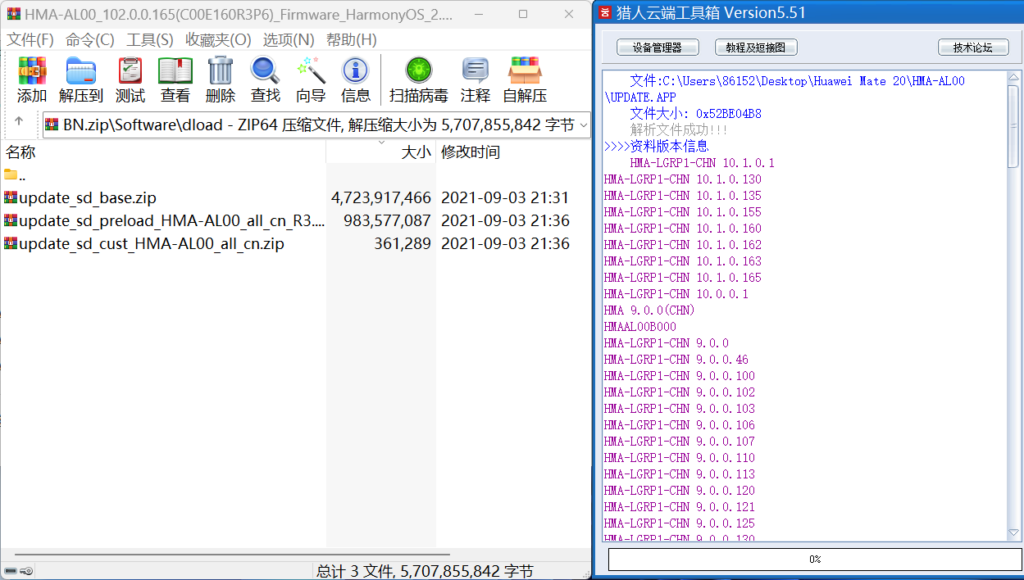Click the parent folder '..' icon
This screenshot has width=1024, height=580.
coord(10,174)
